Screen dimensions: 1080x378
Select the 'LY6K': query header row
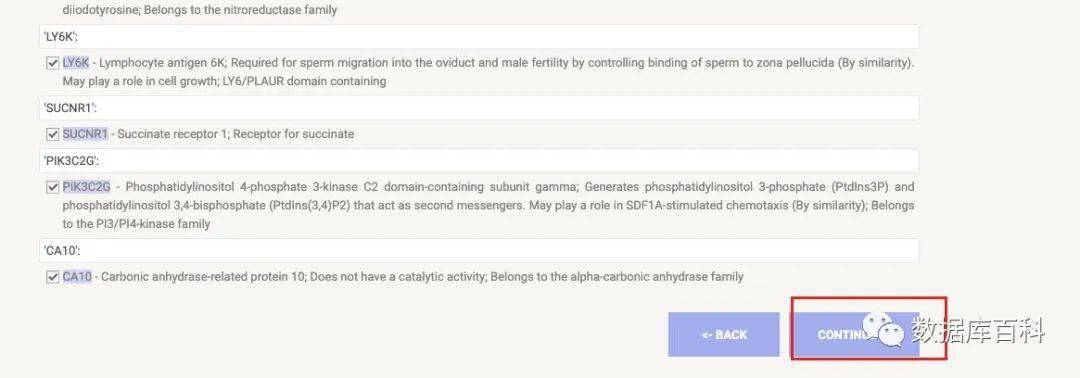(479, 37)
